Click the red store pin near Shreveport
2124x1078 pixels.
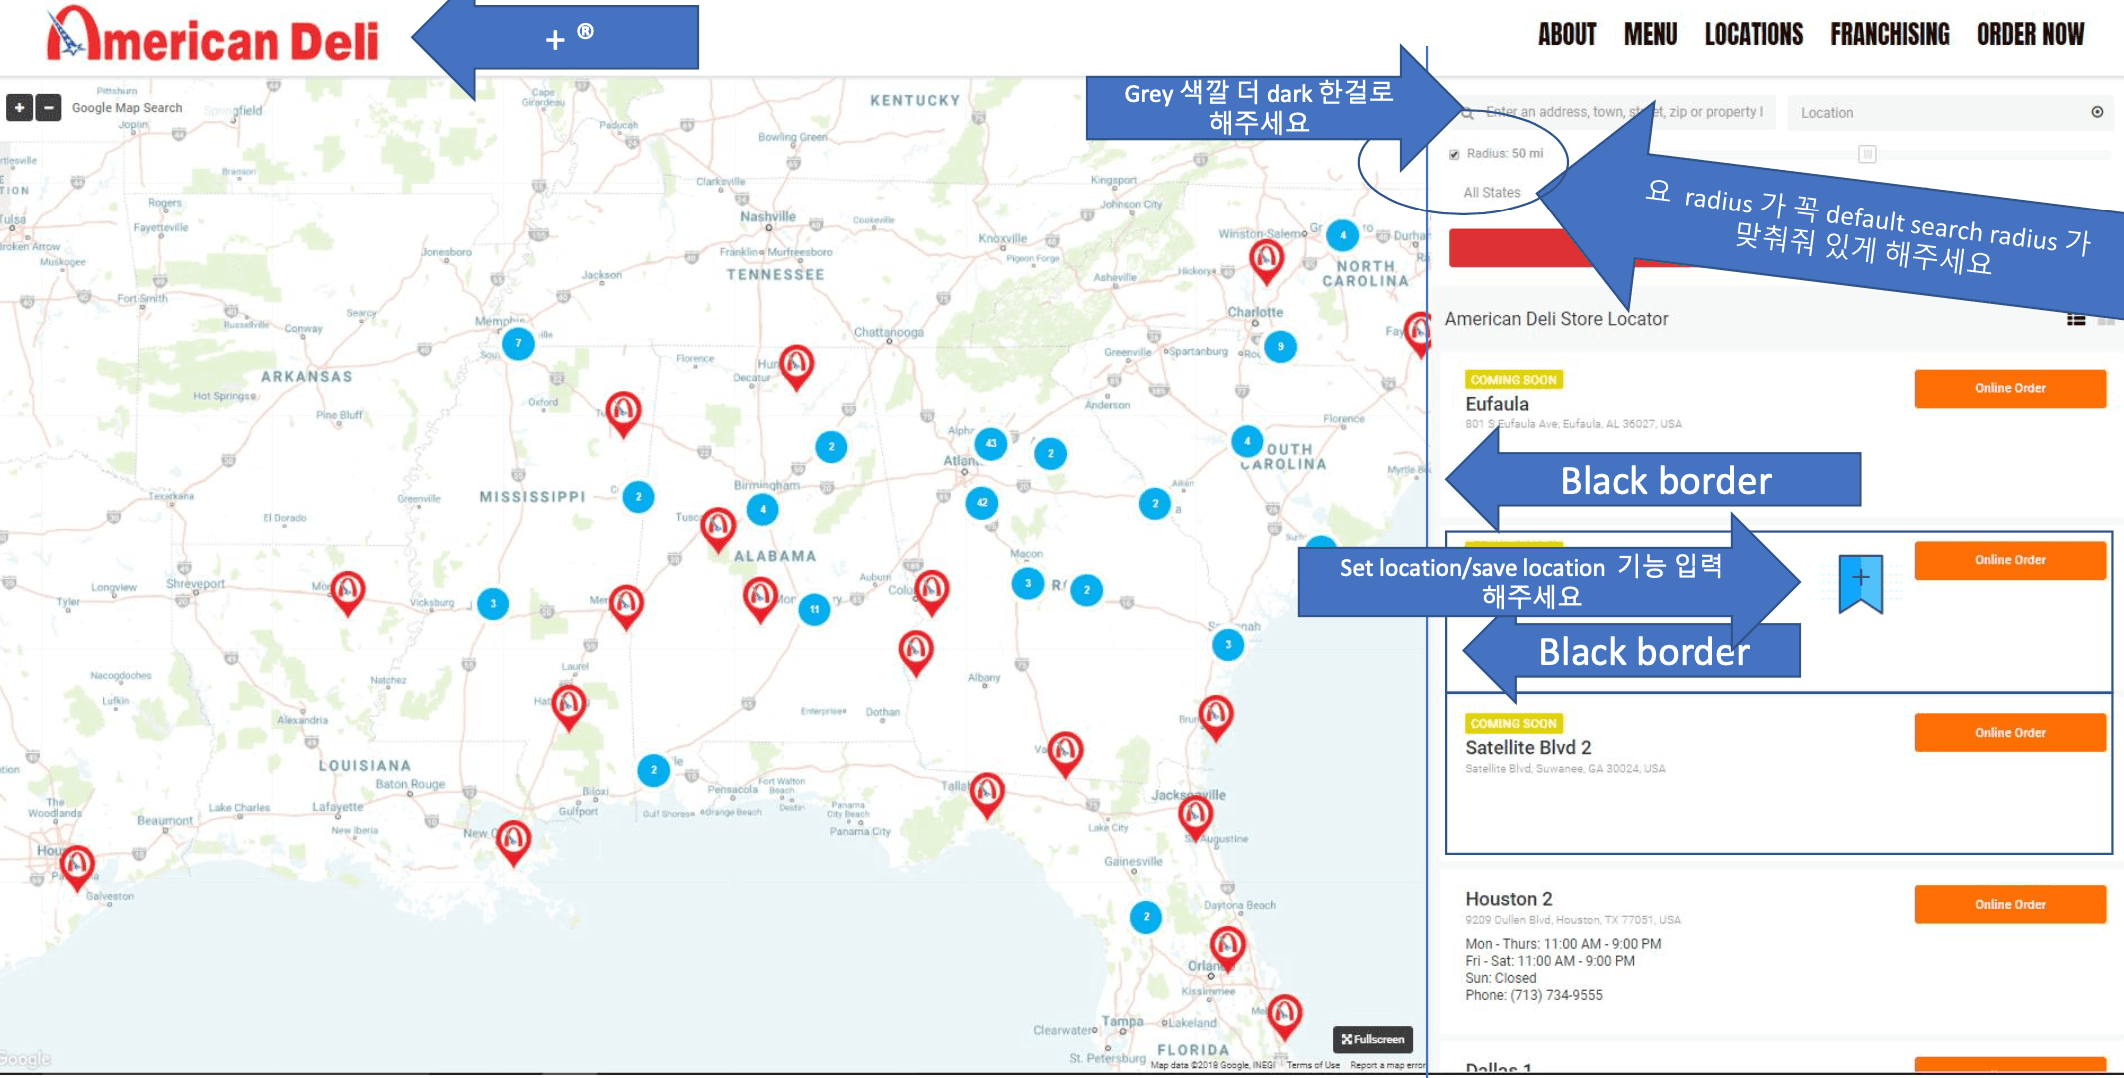pyautogui.click(x=347, y=593)
